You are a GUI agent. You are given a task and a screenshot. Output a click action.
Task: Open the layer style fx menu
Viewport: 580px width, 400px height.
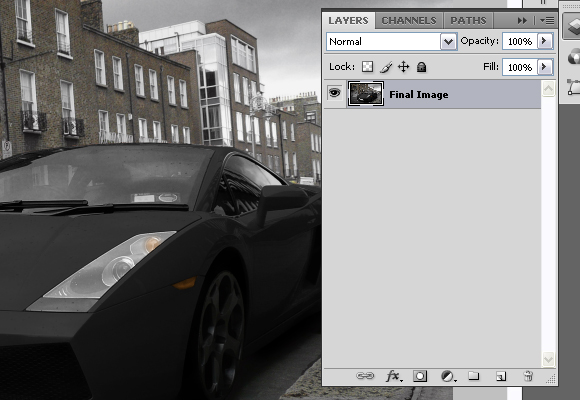tap(394, 376)
